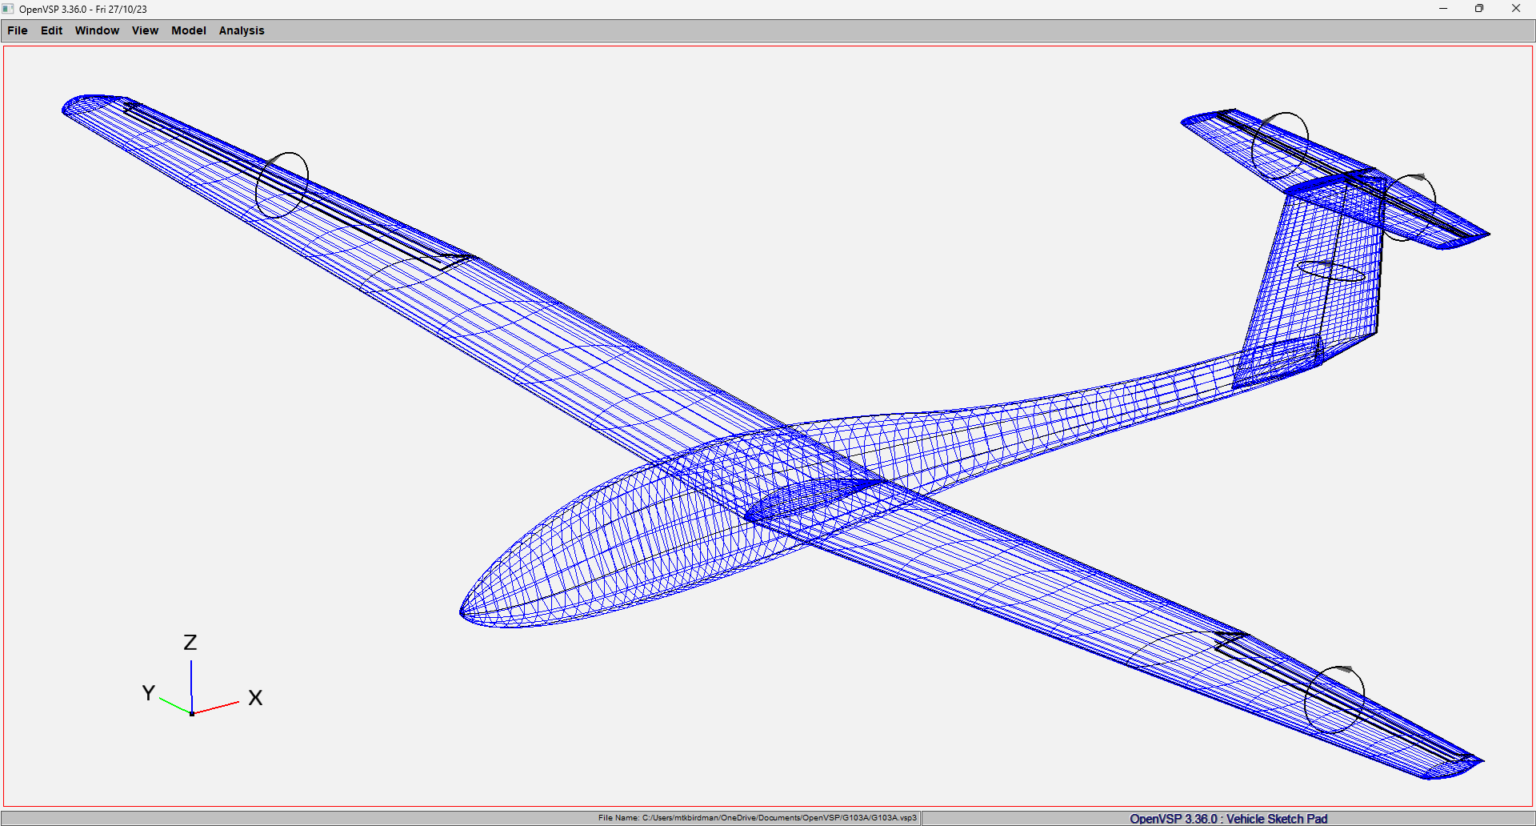The width and height of the screenshot is (1536, 826).
Task: Click the Z axis label of the orientation triad
Action: (x=190, y=643)
